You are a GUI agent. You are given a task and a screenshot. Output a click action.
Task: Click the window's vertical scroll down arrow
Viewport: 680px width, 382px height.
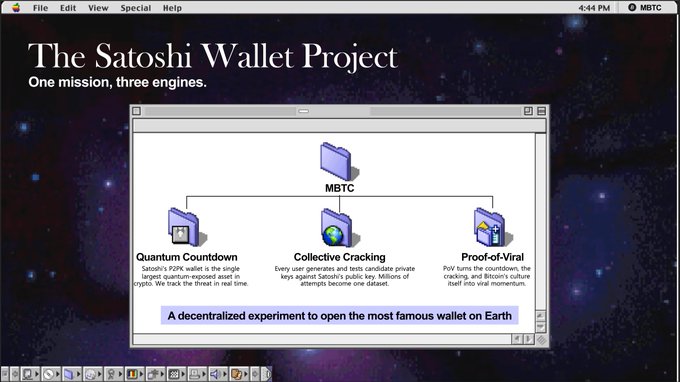point(540,327)
